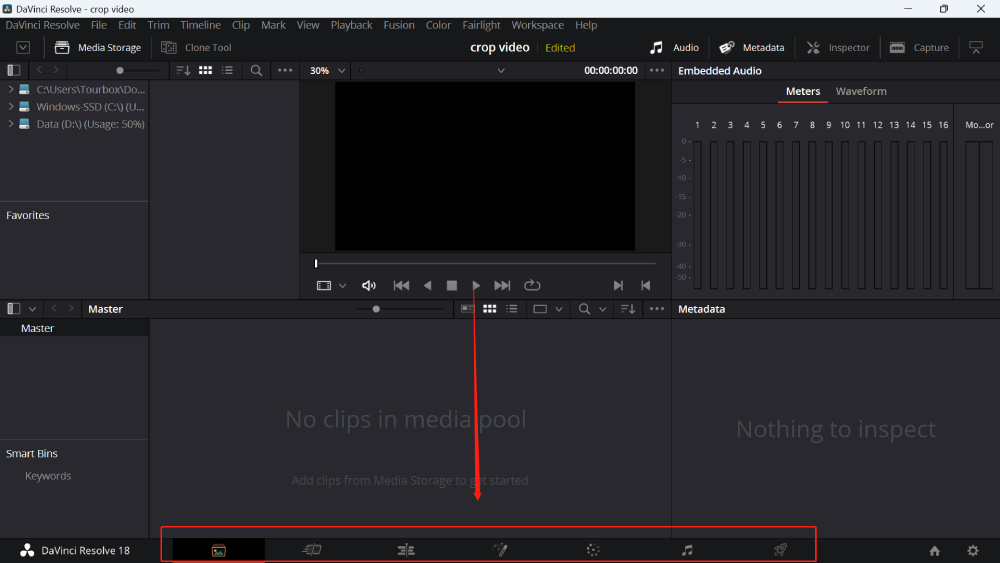Image resolution: width=1000 pixels, height=563 pixels.
Task: Switch media storage to list view
Action: (x=228, y=70)
